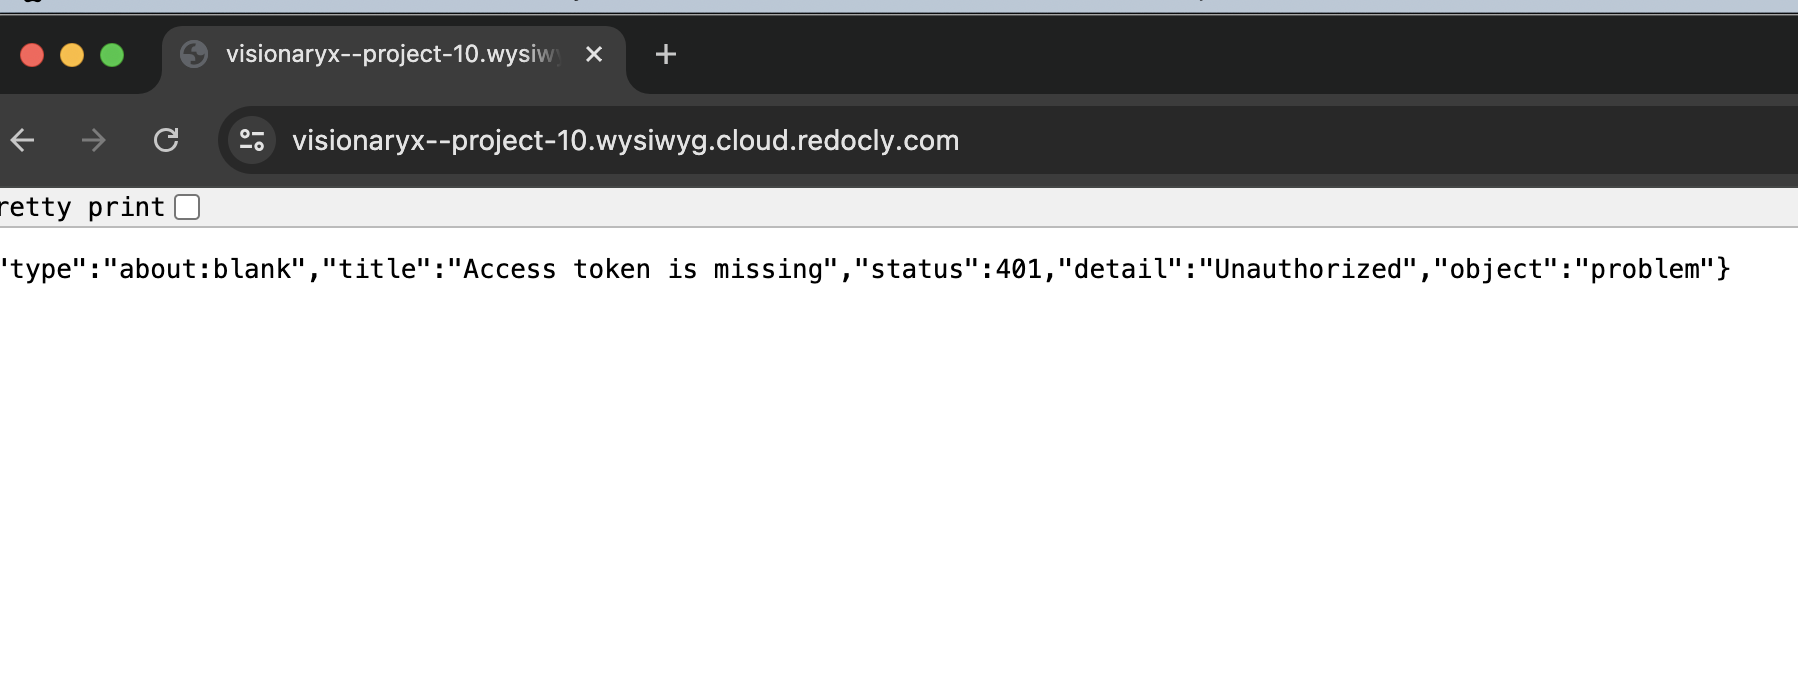This screenshot has width=1798, height=676.
Task: Click the globe favicon on the tab
Action: coord(194,54)
